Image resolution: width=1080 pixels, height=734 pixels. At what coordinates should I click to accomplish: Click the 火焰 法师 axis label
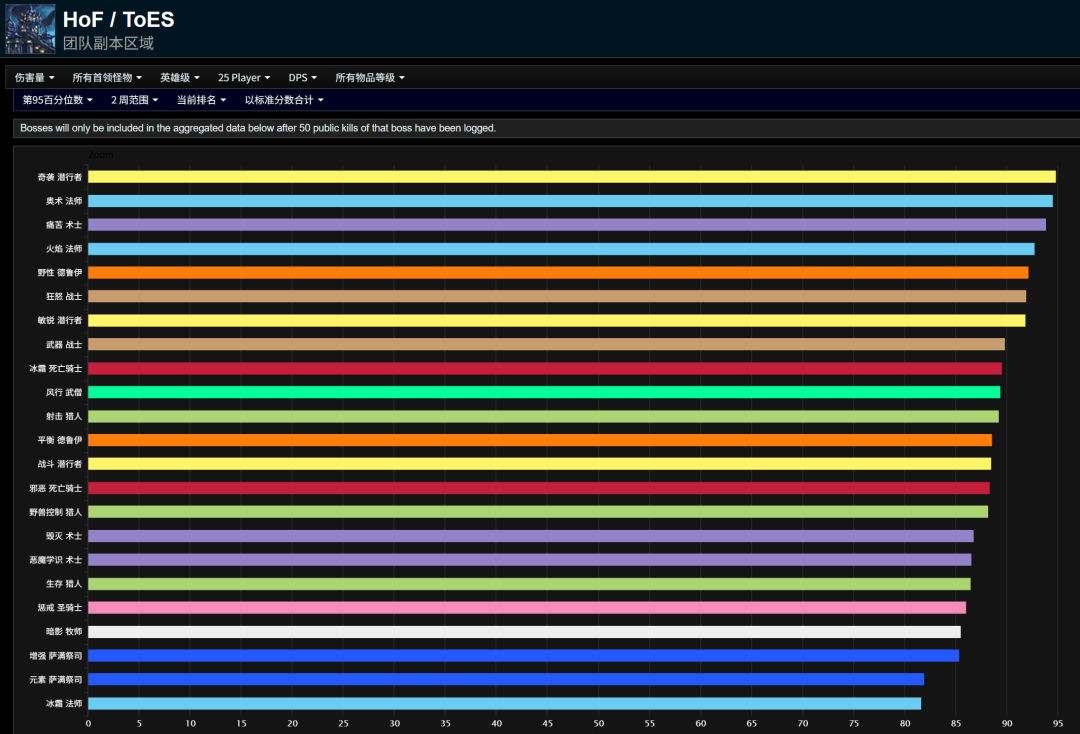click(63, 249)
